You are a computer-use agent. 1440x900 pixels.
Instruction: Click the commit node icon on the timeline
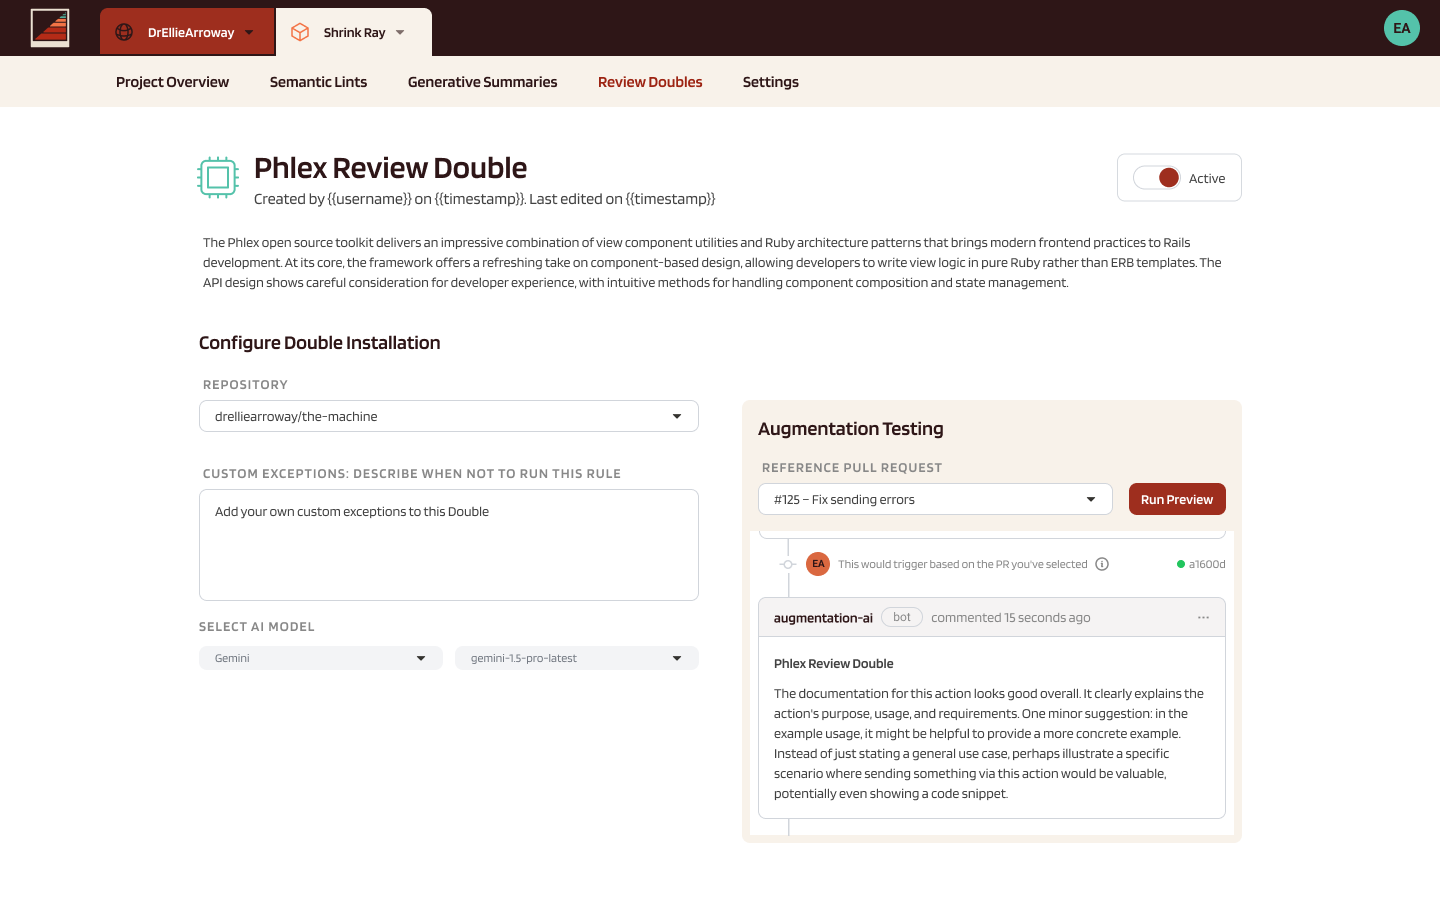coord(788,564)
